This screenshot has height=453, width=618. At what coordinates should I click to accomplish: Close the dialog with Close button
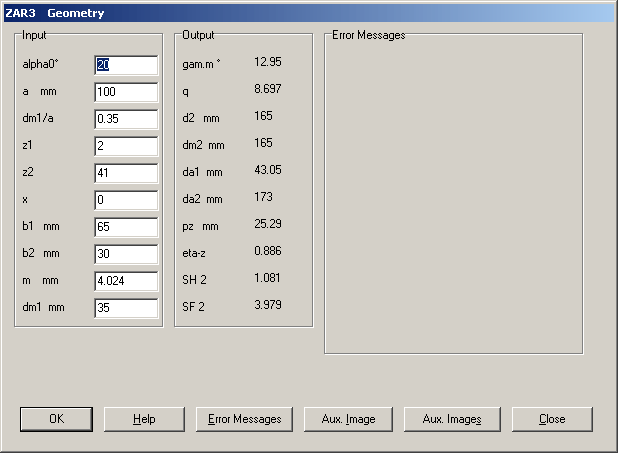point(552,419)
